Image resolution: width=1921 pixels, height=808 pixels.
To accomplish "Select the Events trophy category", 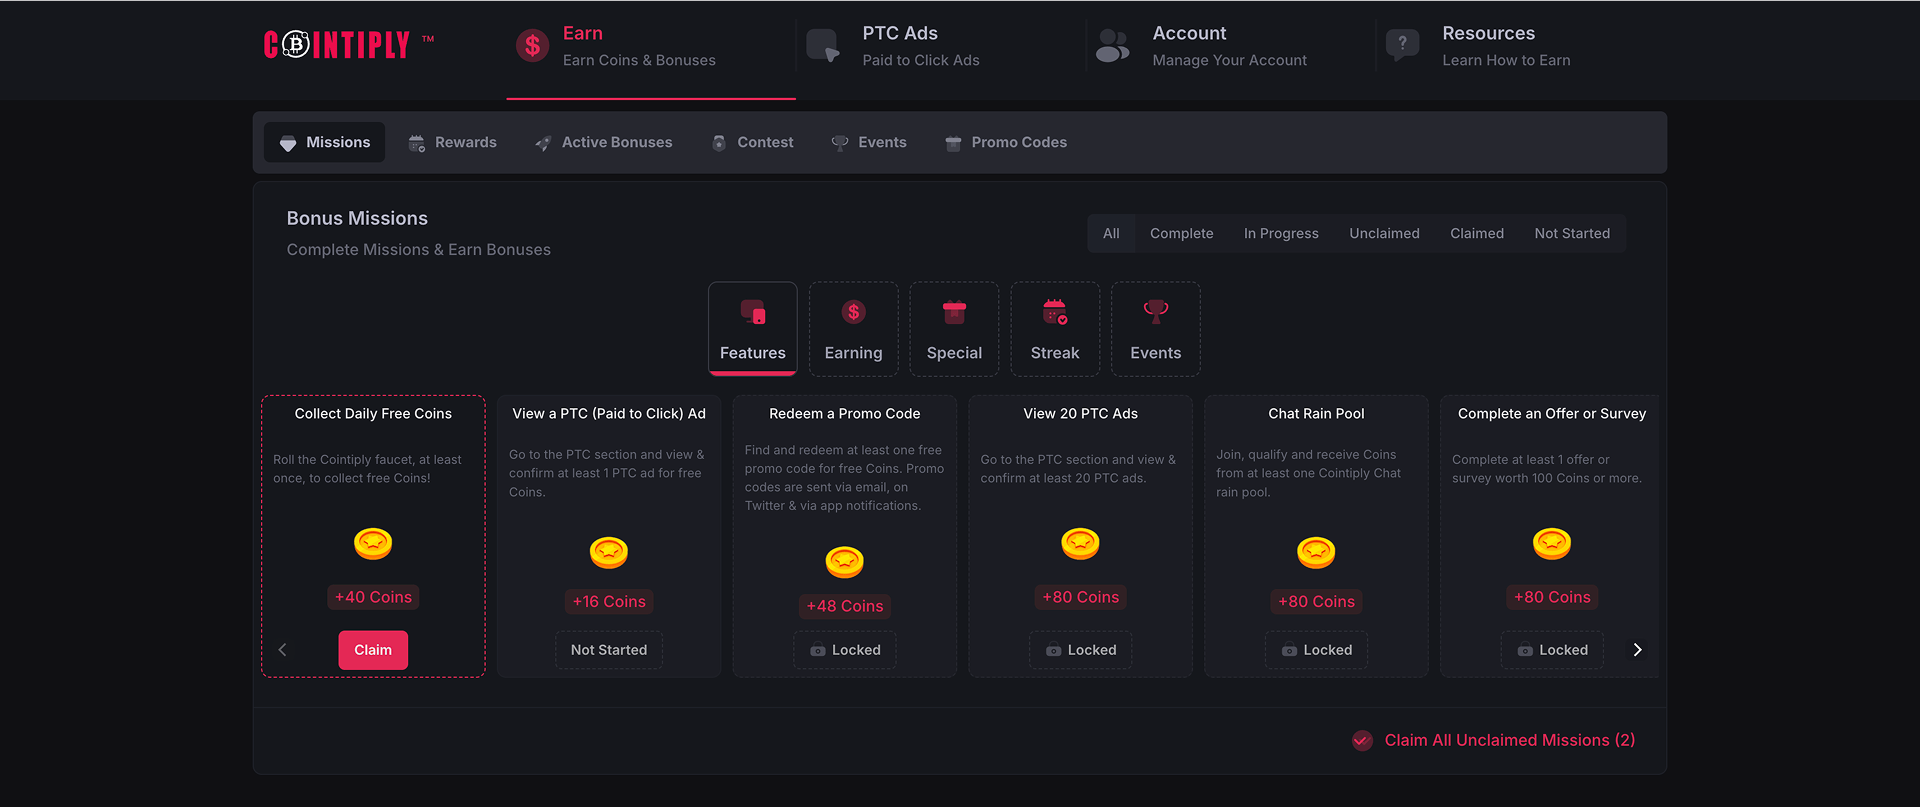I will coord(1155,329).
